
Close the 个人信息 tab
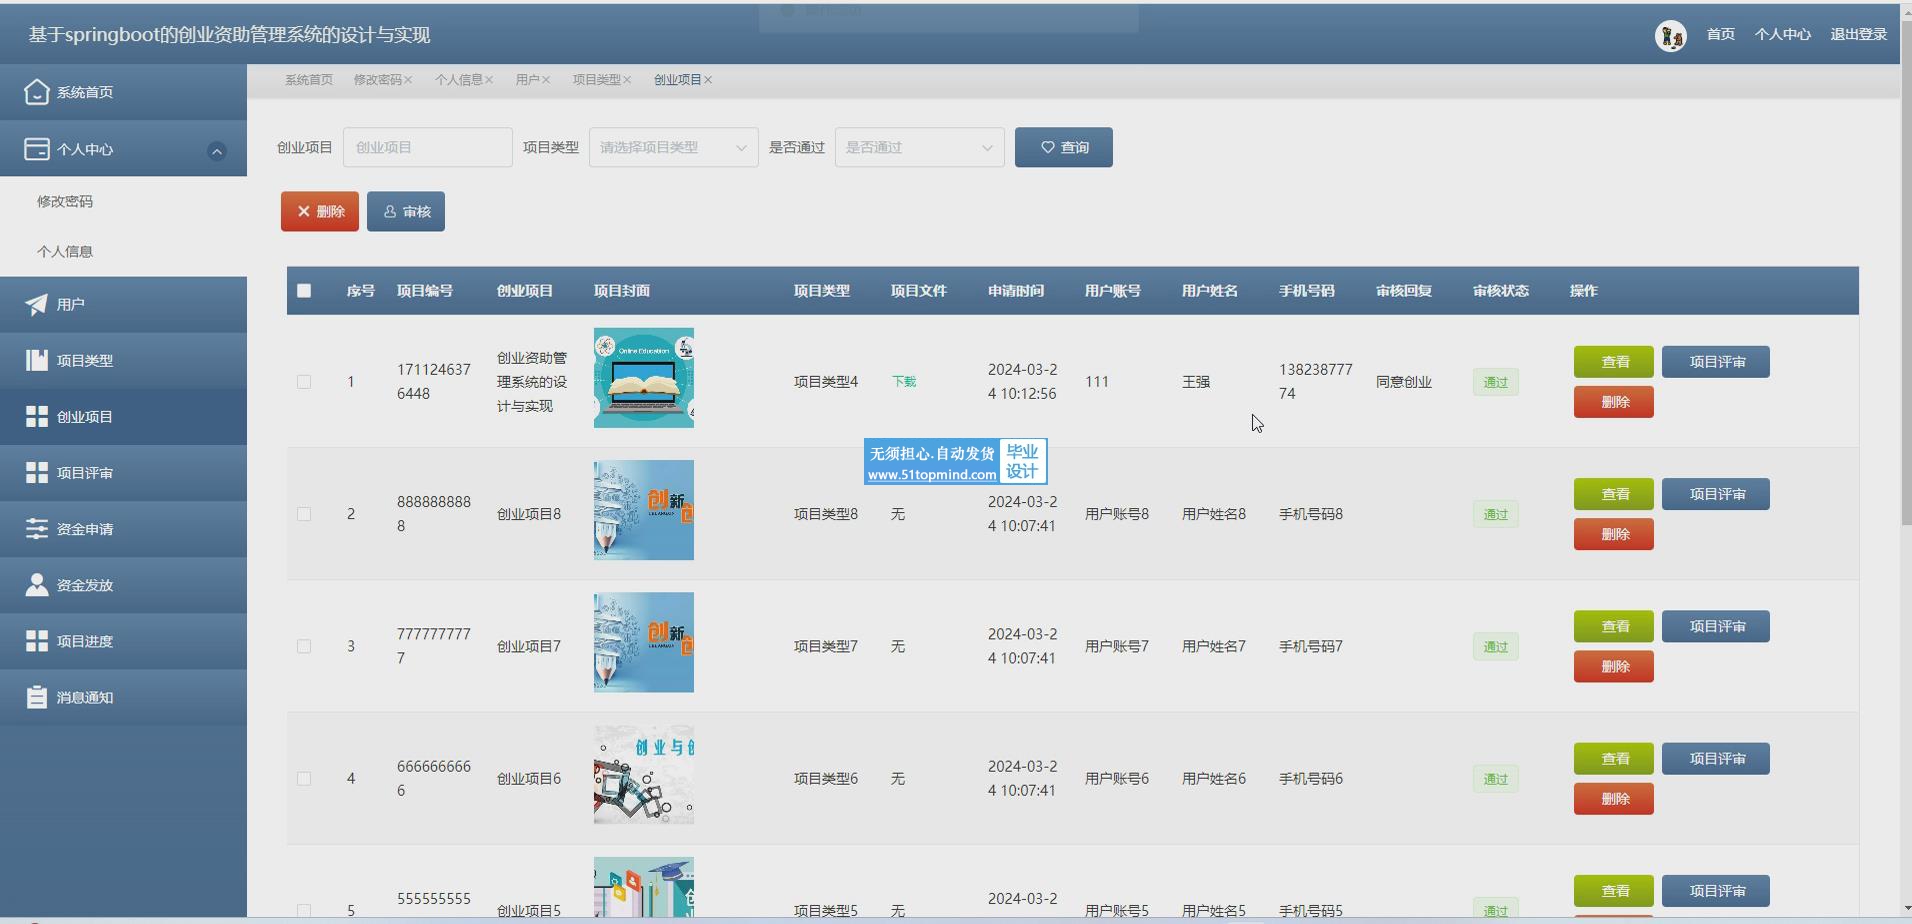(x=489, y=80)
